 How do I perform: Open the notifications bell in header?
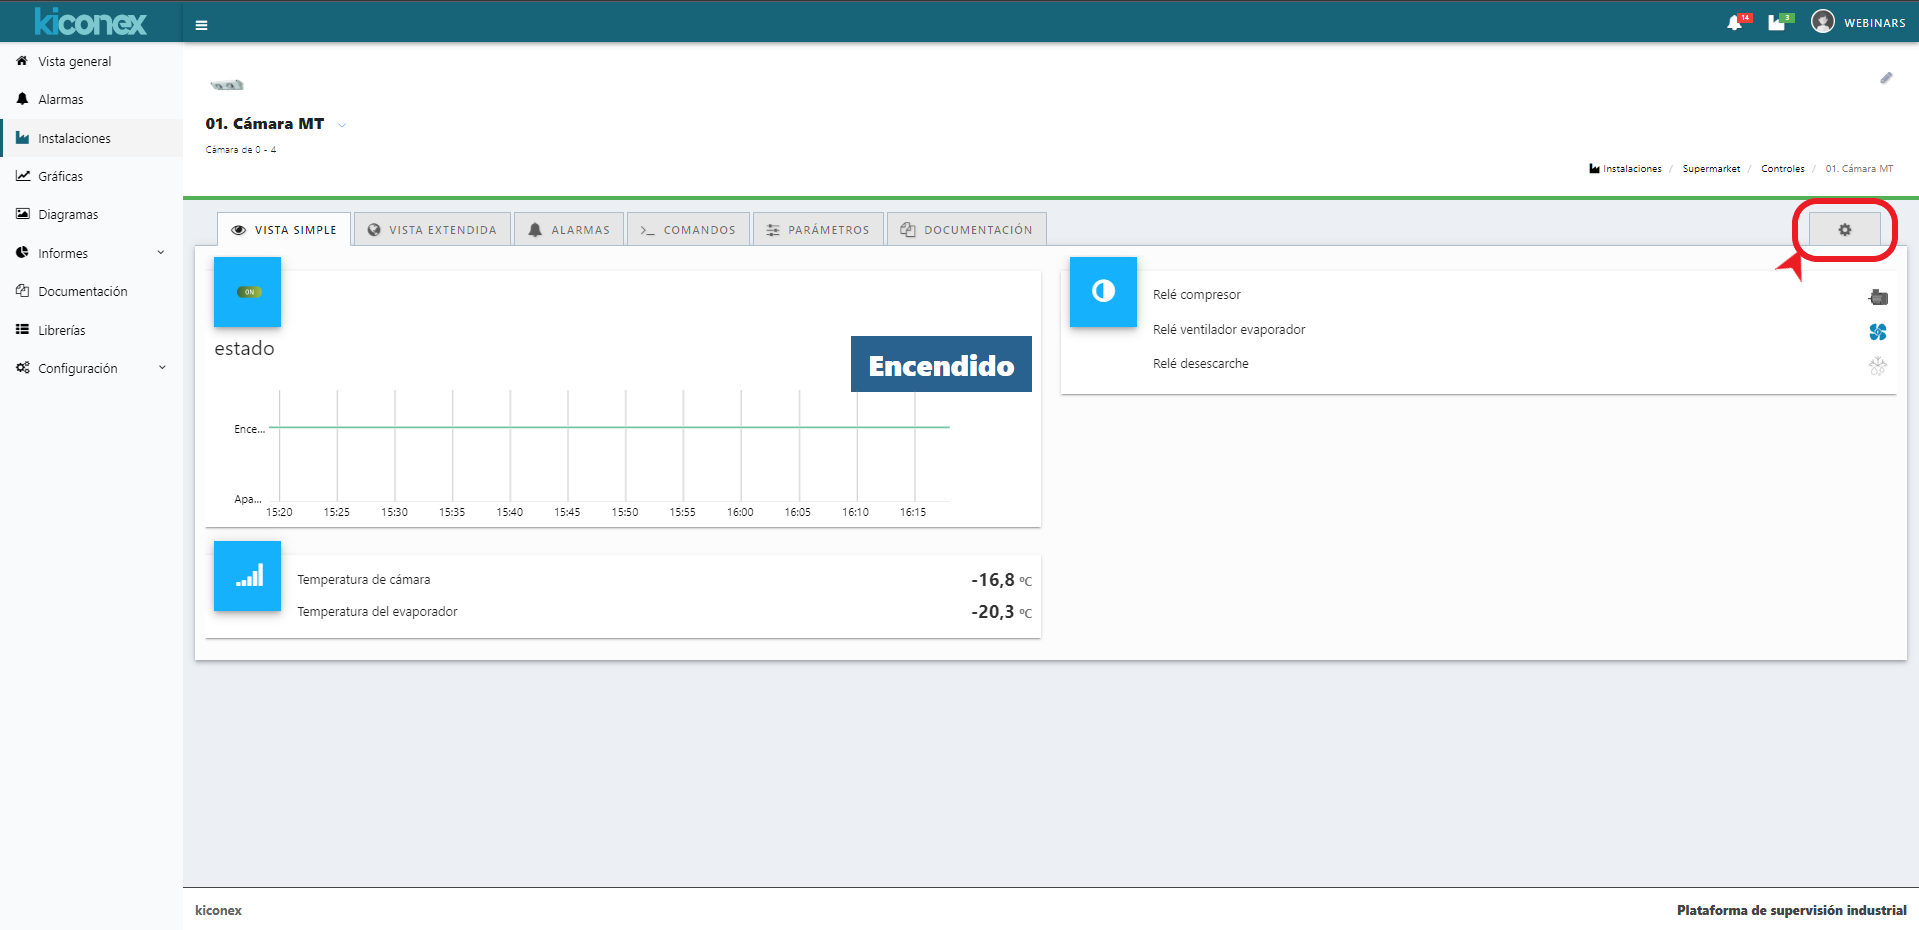[1735, 23]
